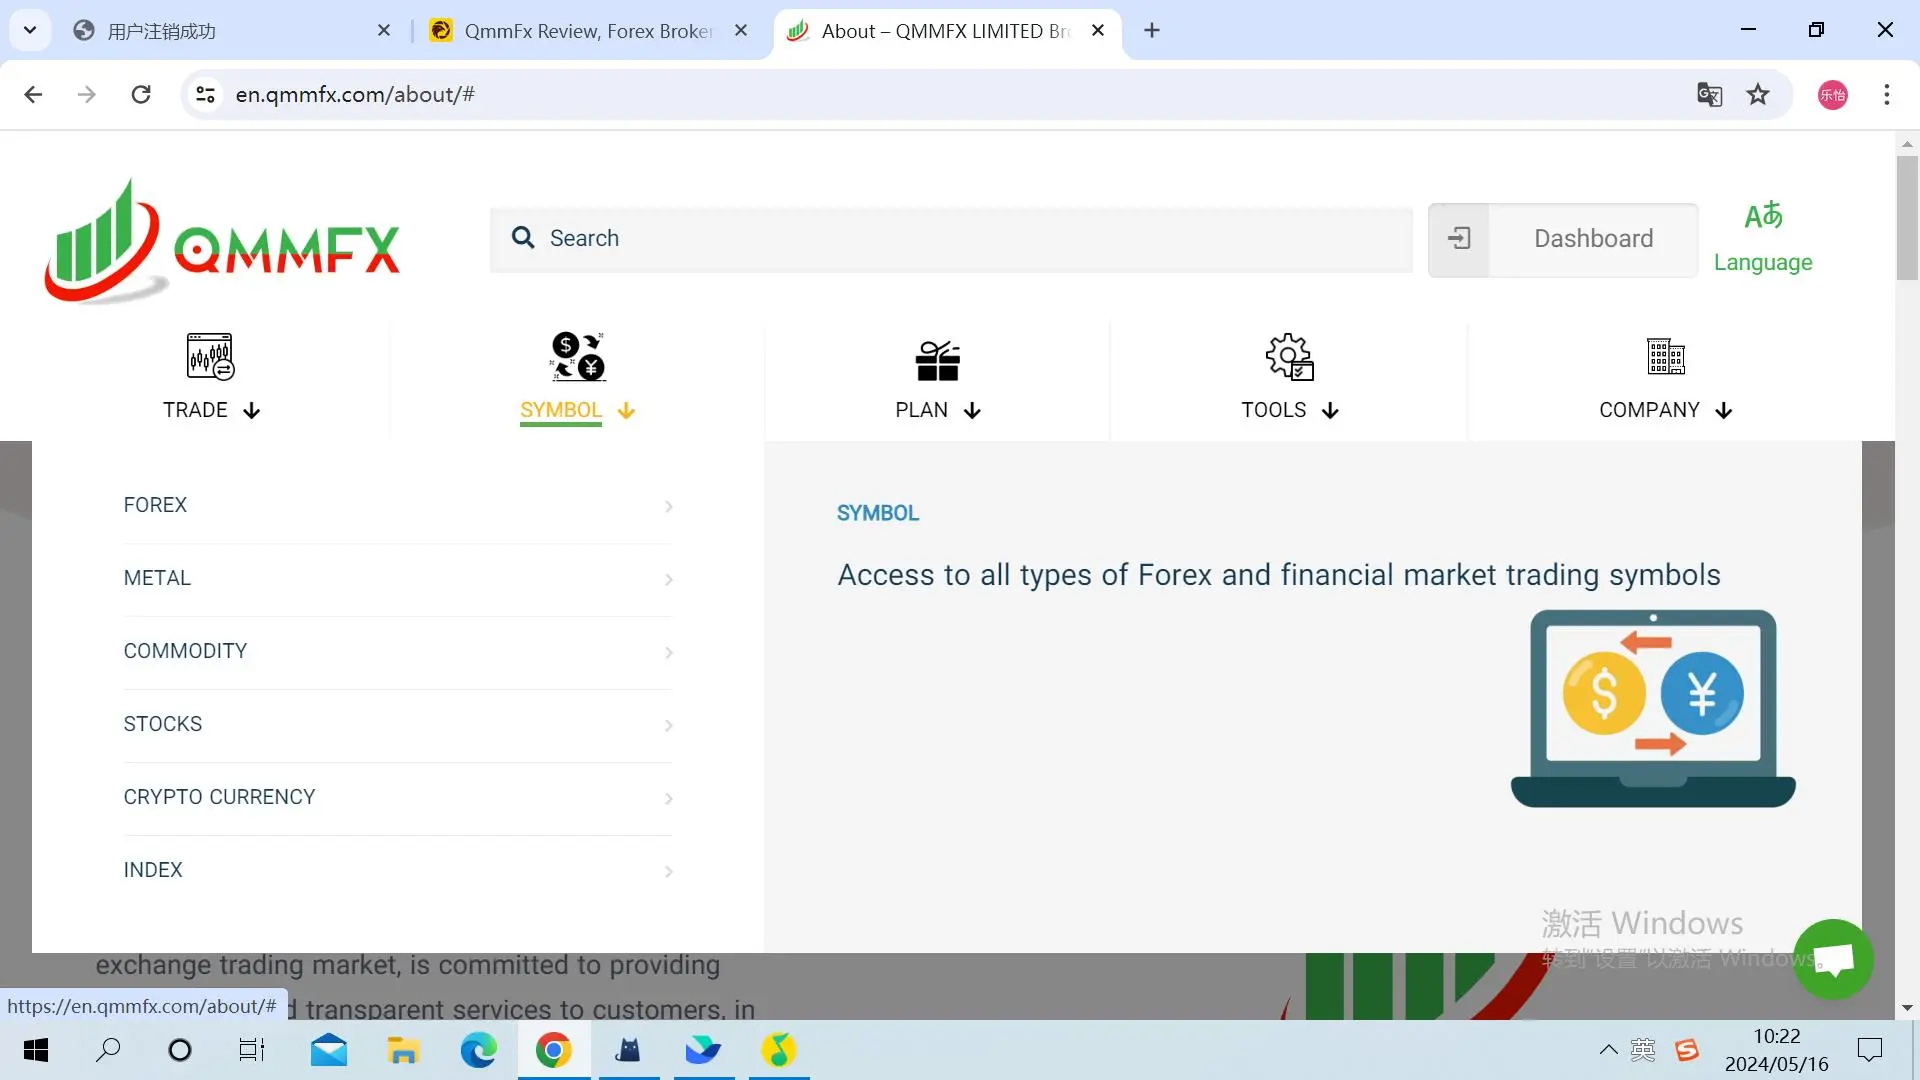Image resolution: width=1920 pixels, height=1080 pixels.
Task: View site information icon in address bar
Action: coord(205,95)
